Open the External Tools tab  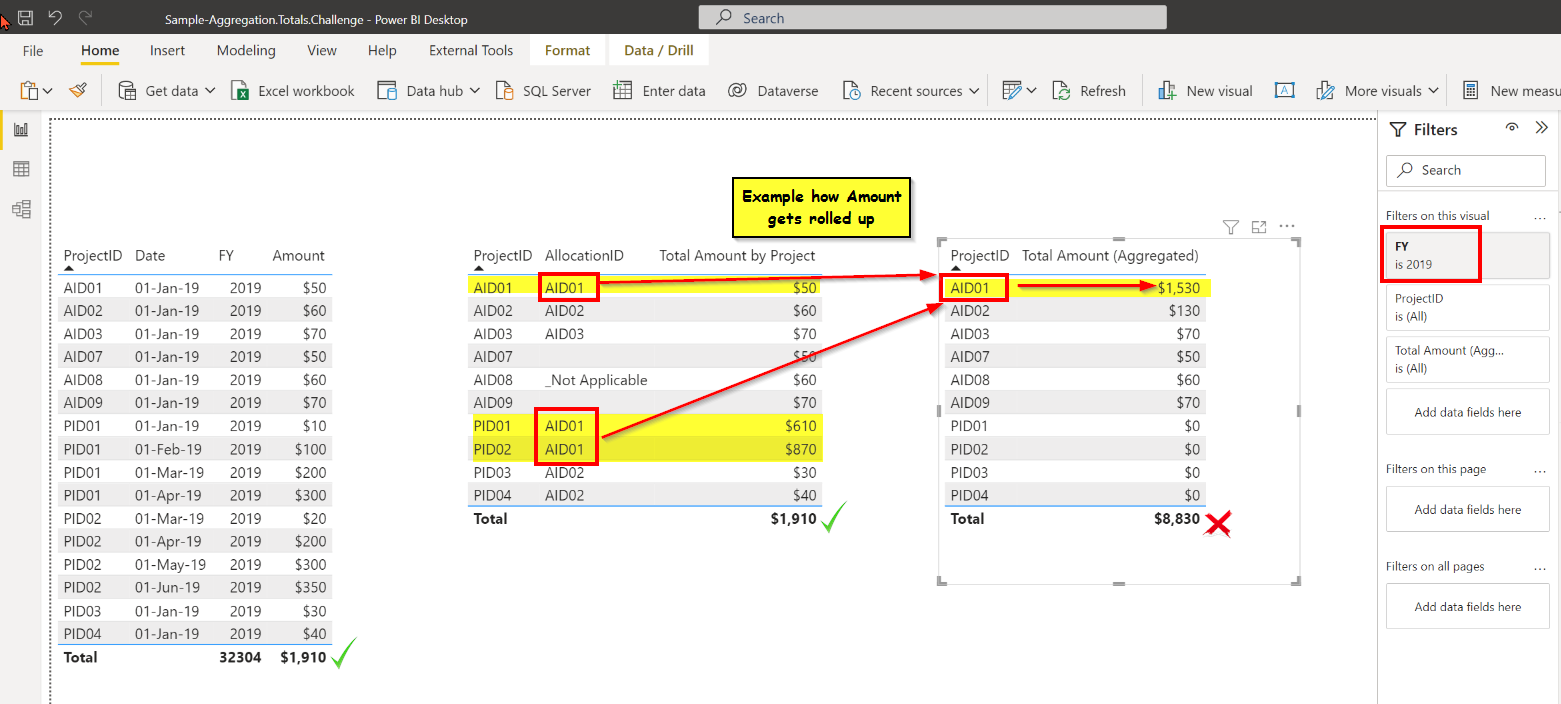click(x=471, y=51)
